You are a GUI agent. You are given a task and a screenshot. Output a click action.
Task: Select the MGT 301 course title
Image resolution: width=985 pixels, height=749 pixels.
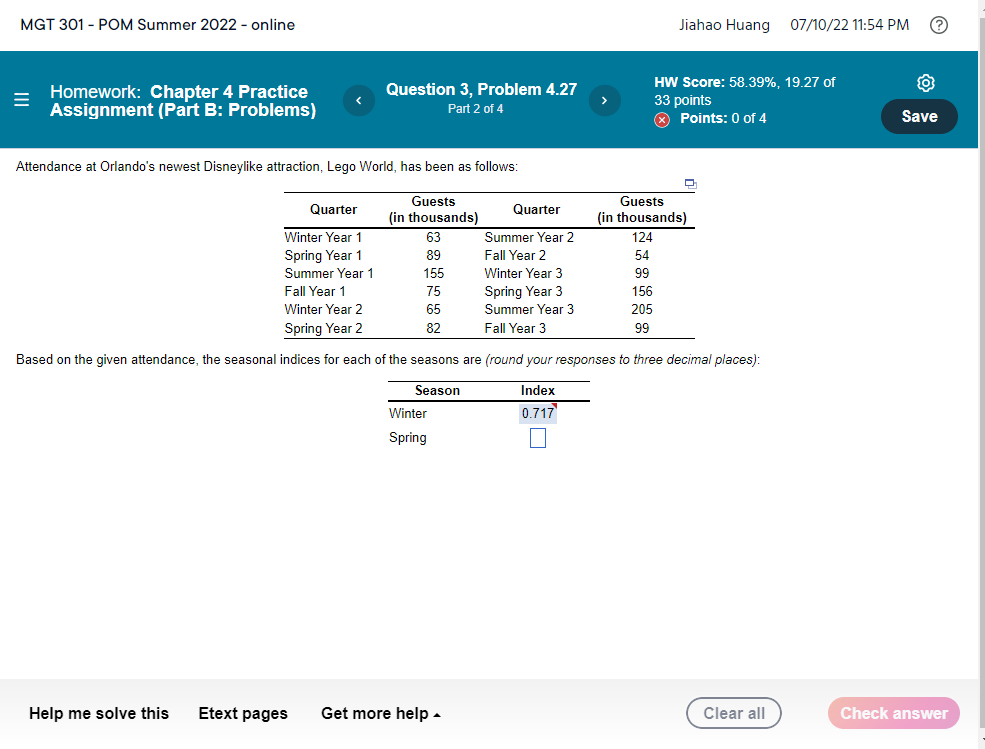click(x=157, y=25)
